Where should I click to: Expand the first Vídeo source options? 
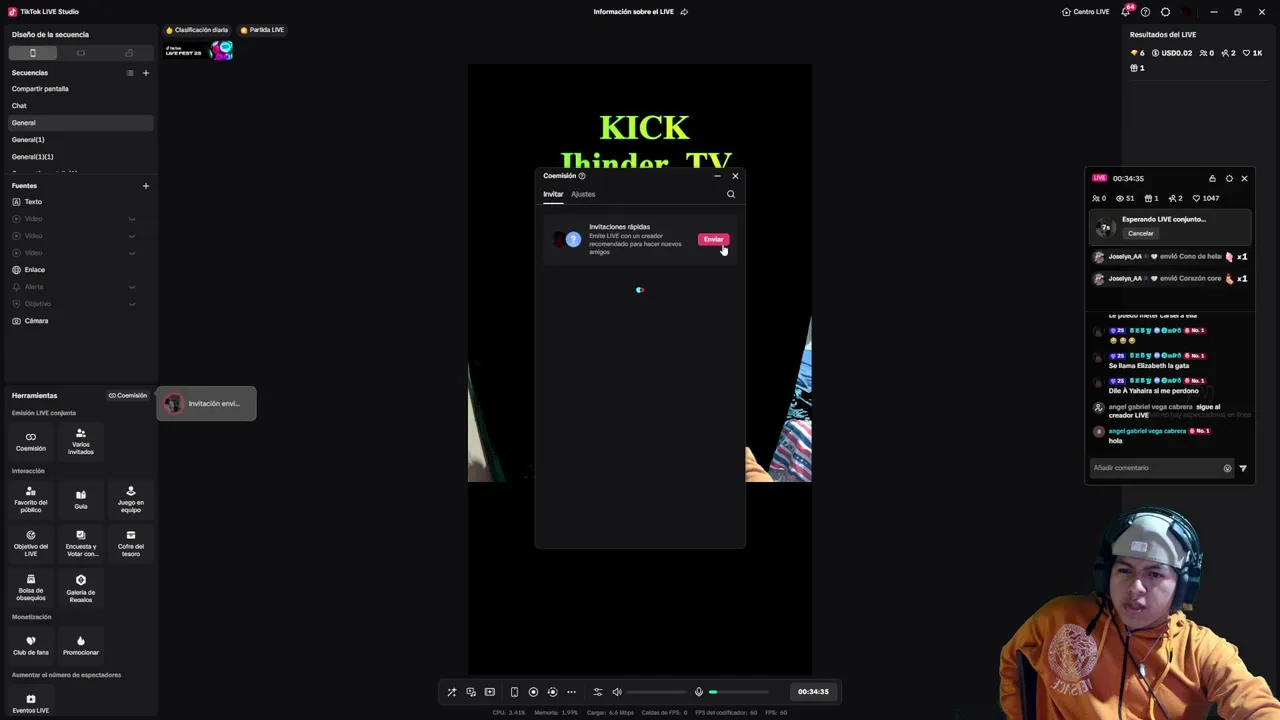pyautogui.click(x=131, y=219)
